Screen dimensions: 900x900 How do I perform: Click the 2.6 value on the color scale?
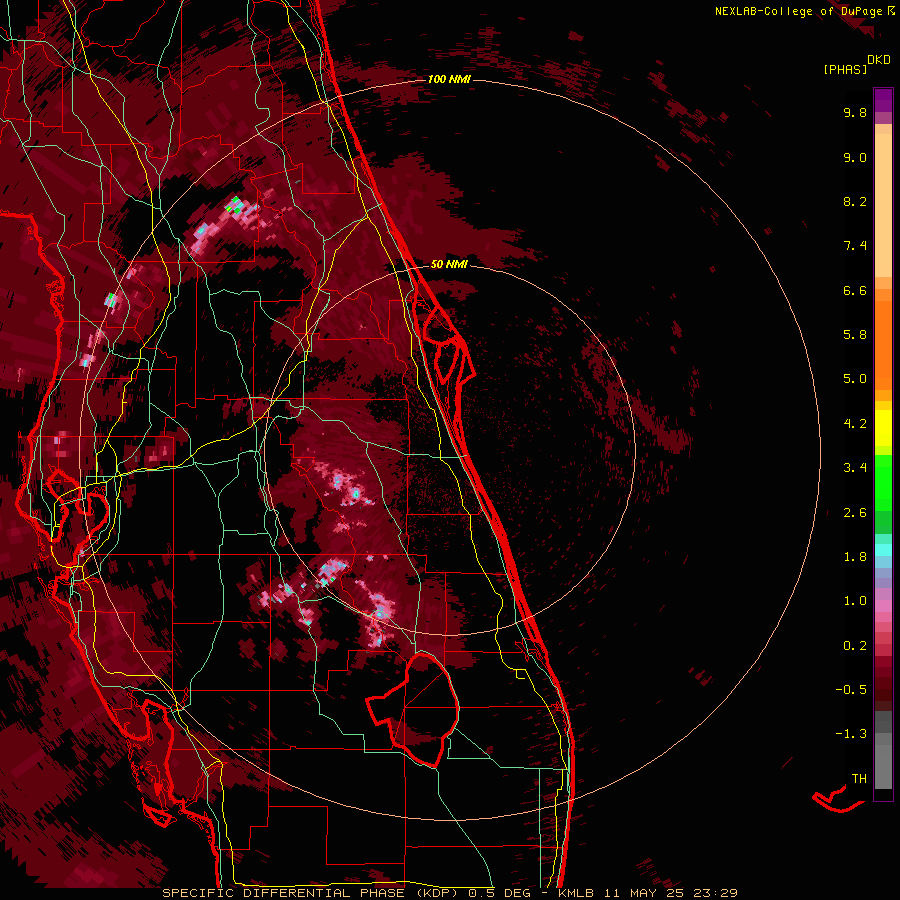click(855, 513)
